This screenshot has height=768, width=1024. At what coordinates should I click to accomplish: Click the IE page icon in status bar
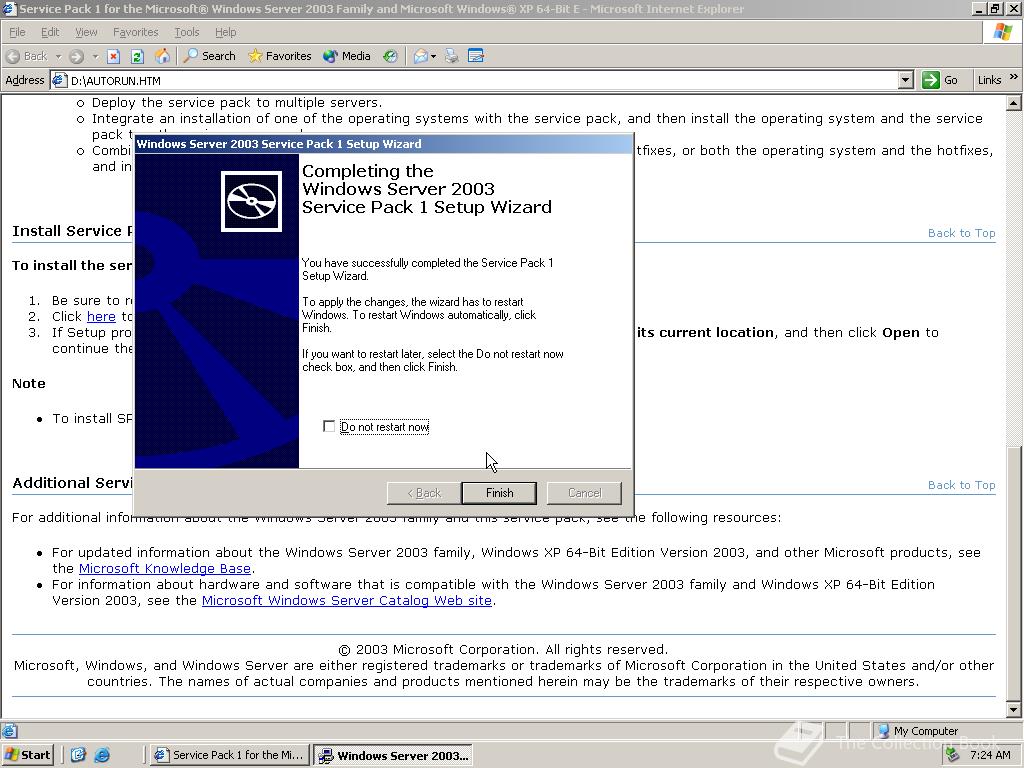[x=9, y=731]
